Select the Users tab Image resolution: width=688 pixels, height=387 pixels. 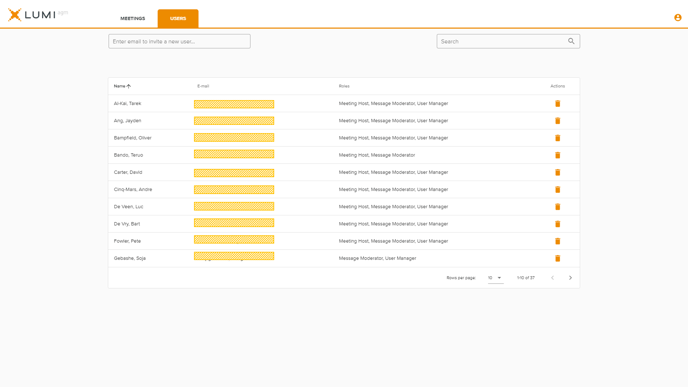click(x=178, y=18)
